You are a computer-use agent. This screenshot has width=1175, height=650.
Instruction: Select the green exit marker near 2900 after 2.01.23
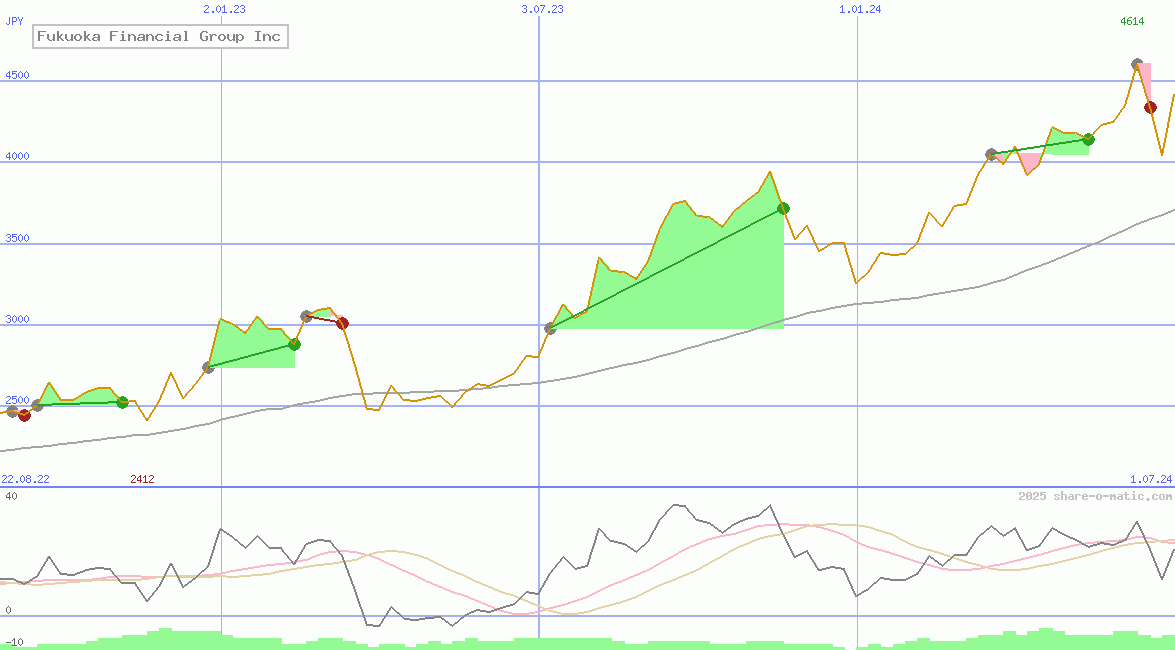[294, 345]
